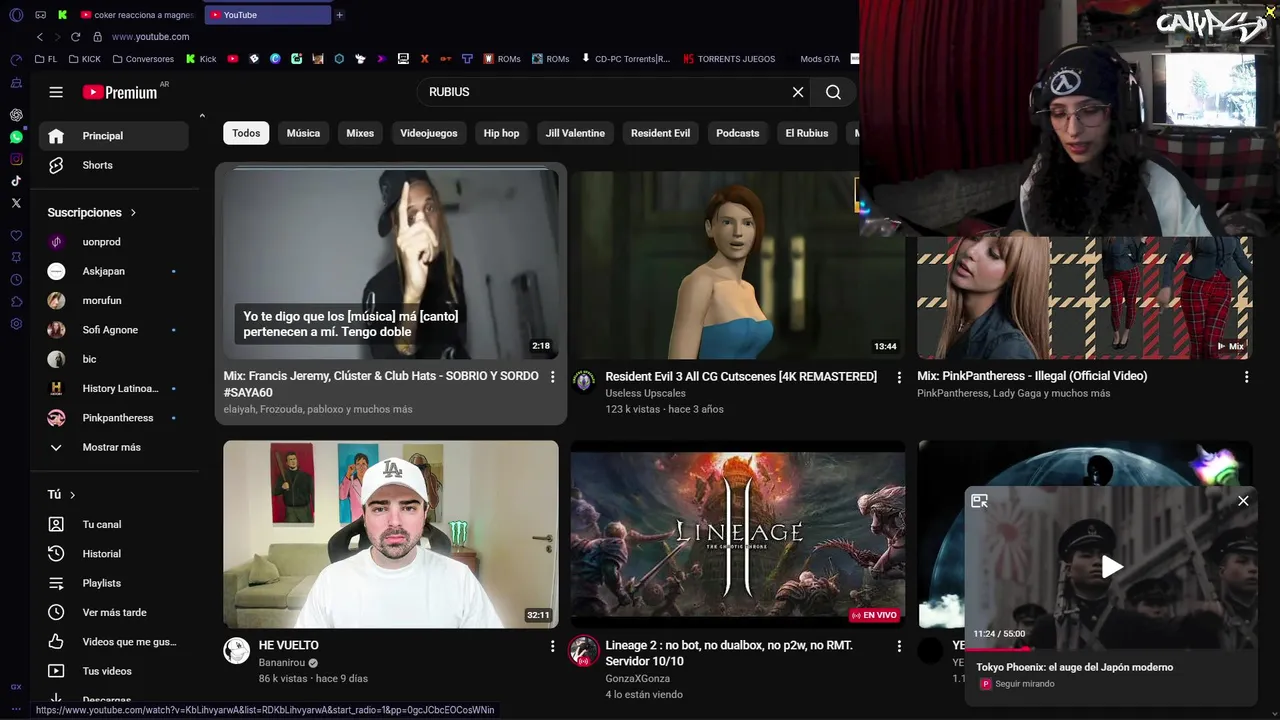Open Tu canal in sidebar
This screenshot has width=1280, height=720.
tap(114, 525)
